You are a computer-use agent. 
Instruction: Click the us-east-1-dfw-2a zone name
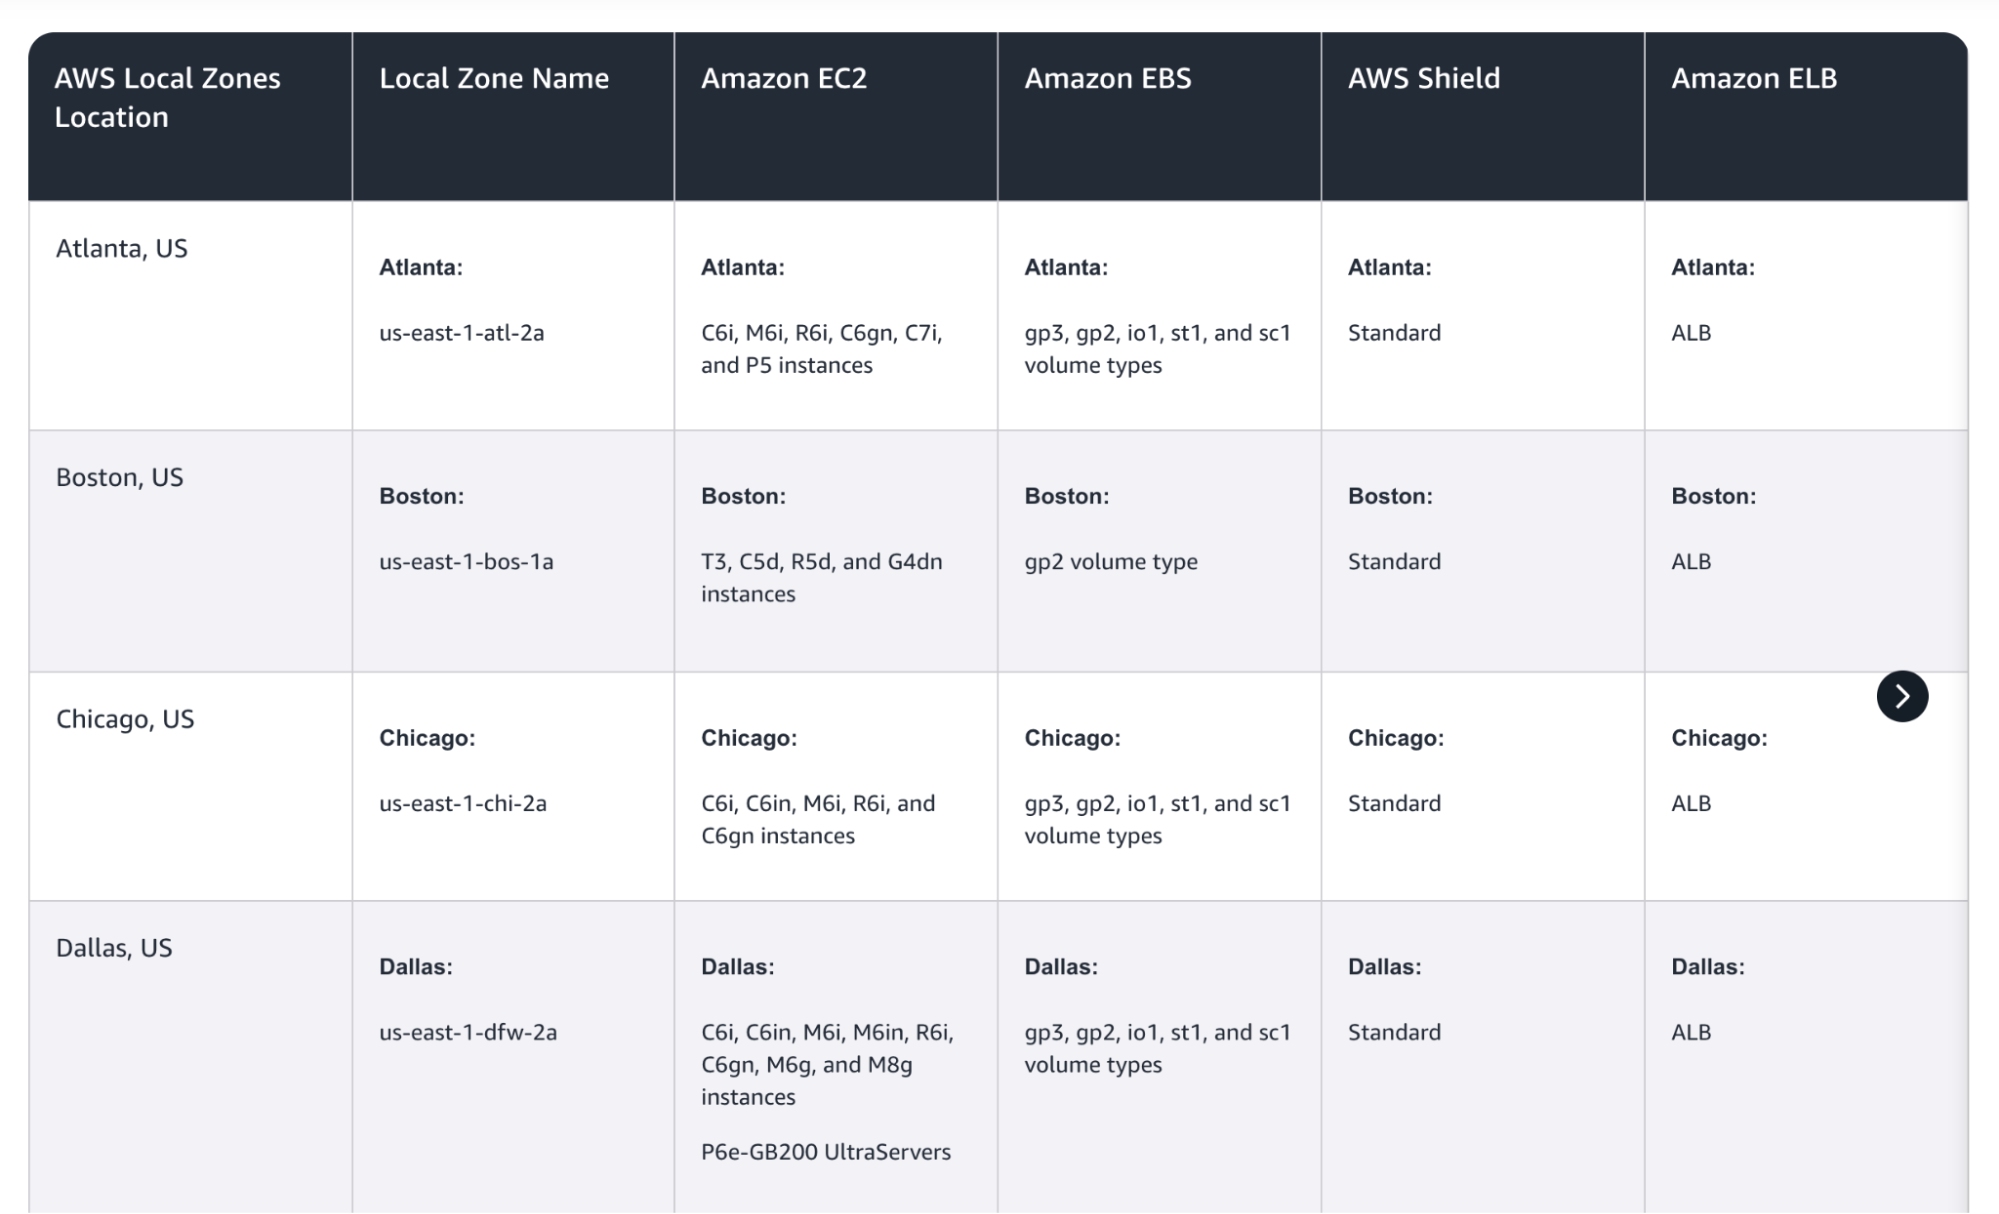pos(467,1033)
